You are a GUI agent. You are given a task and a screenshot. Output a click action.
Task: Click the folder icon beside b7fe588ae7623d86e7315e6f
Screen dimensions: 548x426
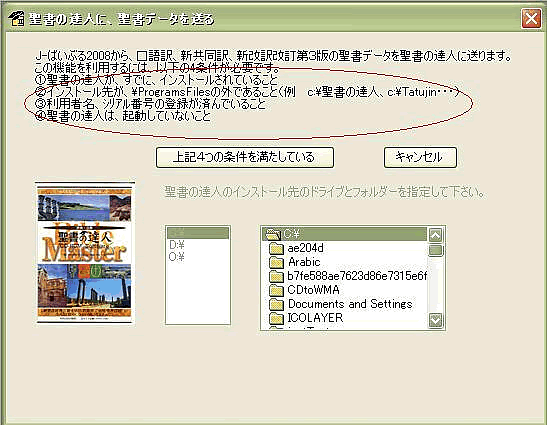[x=276, y=276]
